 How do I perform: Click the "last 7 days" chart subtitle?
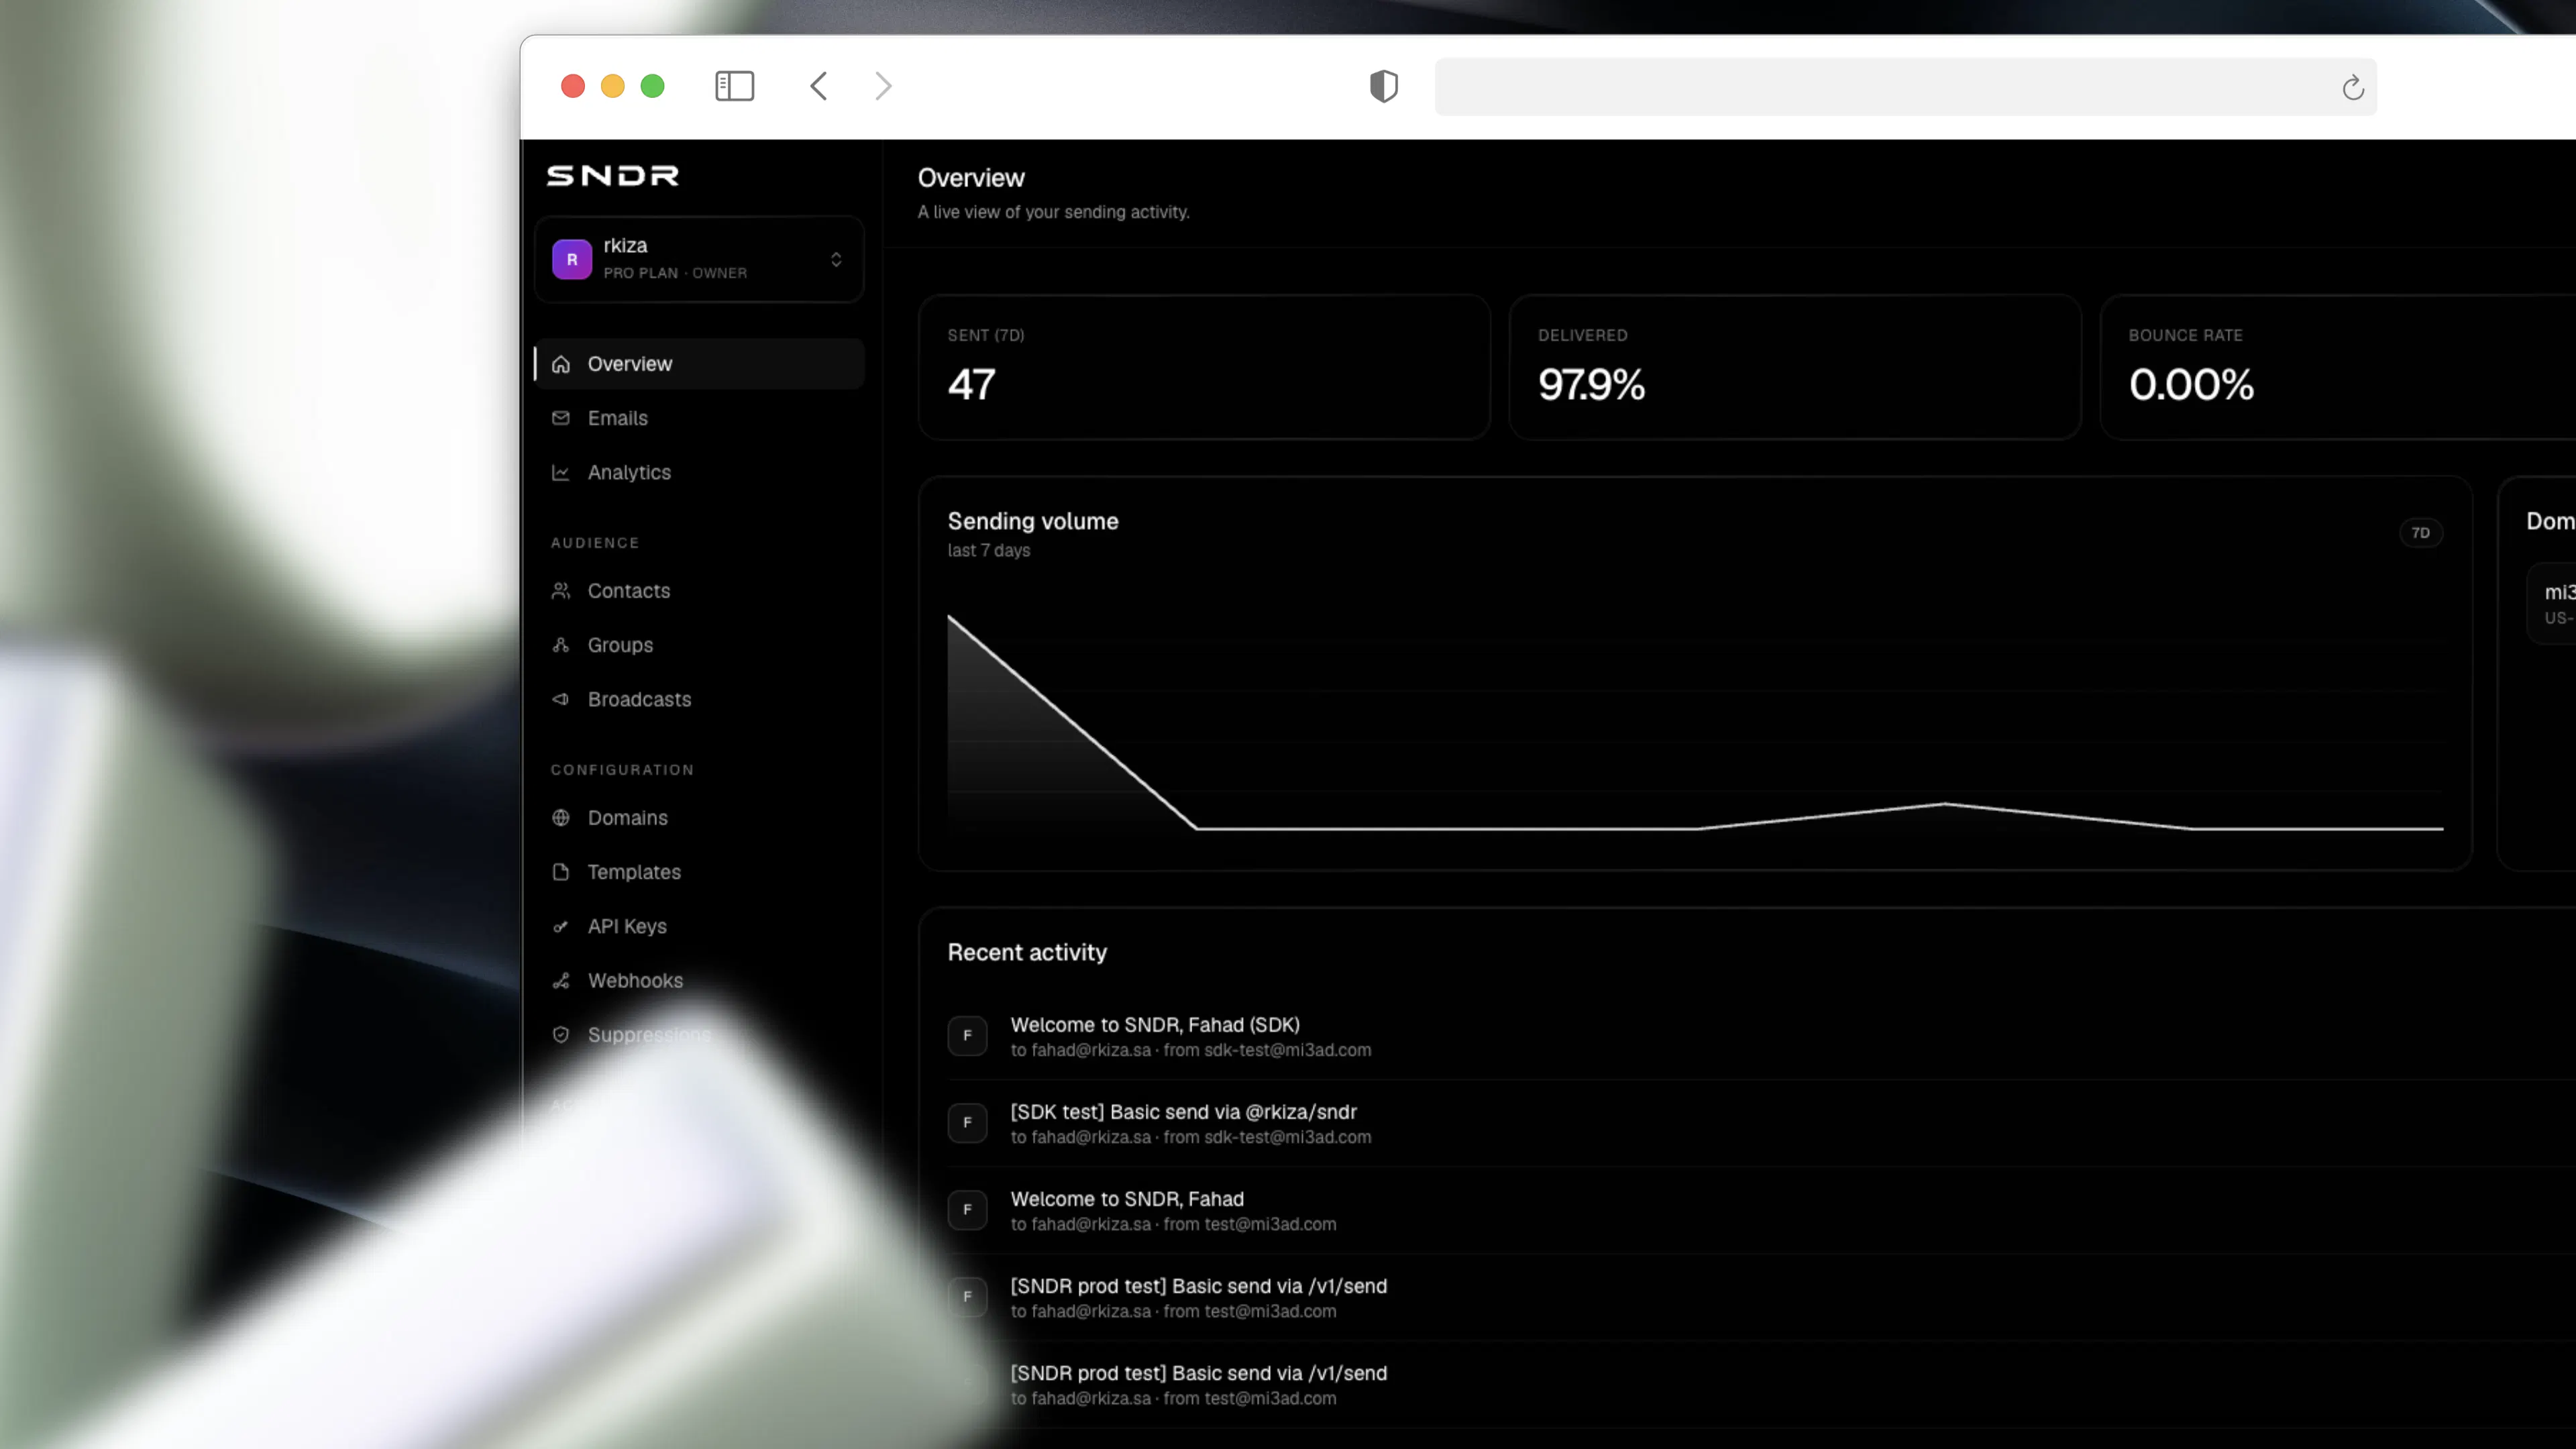click(988, 551)
